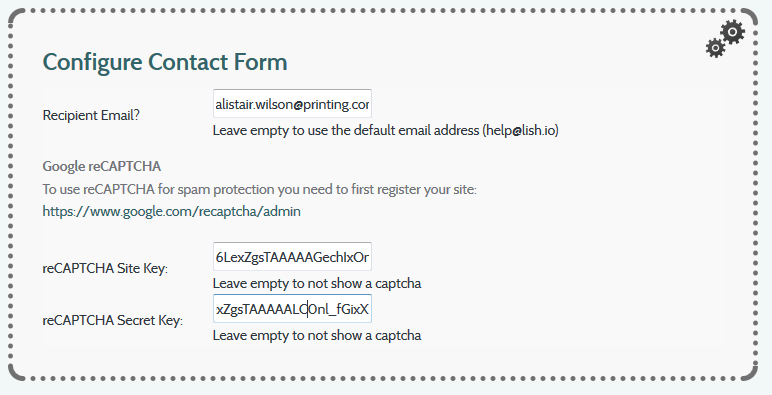Click the gears settings icon
Image resolution: width=772 pixels, height=395 pixels.
coord(725,38)
